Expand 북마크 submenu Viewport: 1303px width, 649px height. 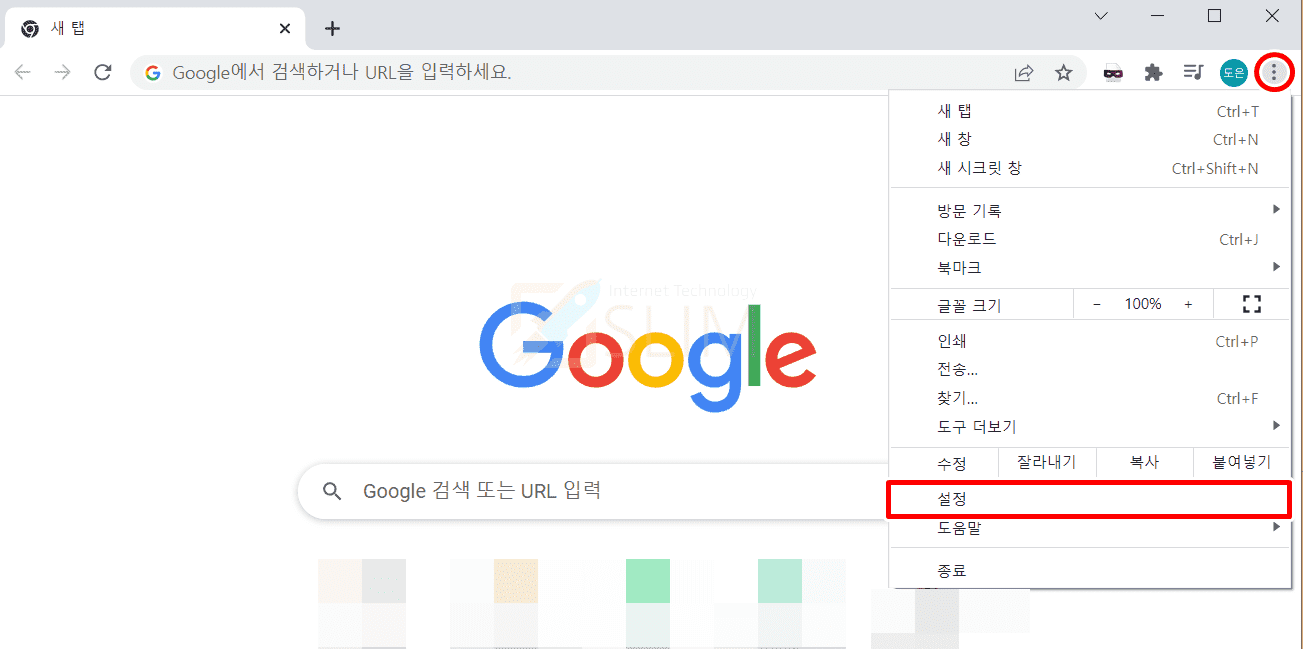[1090, 268]
